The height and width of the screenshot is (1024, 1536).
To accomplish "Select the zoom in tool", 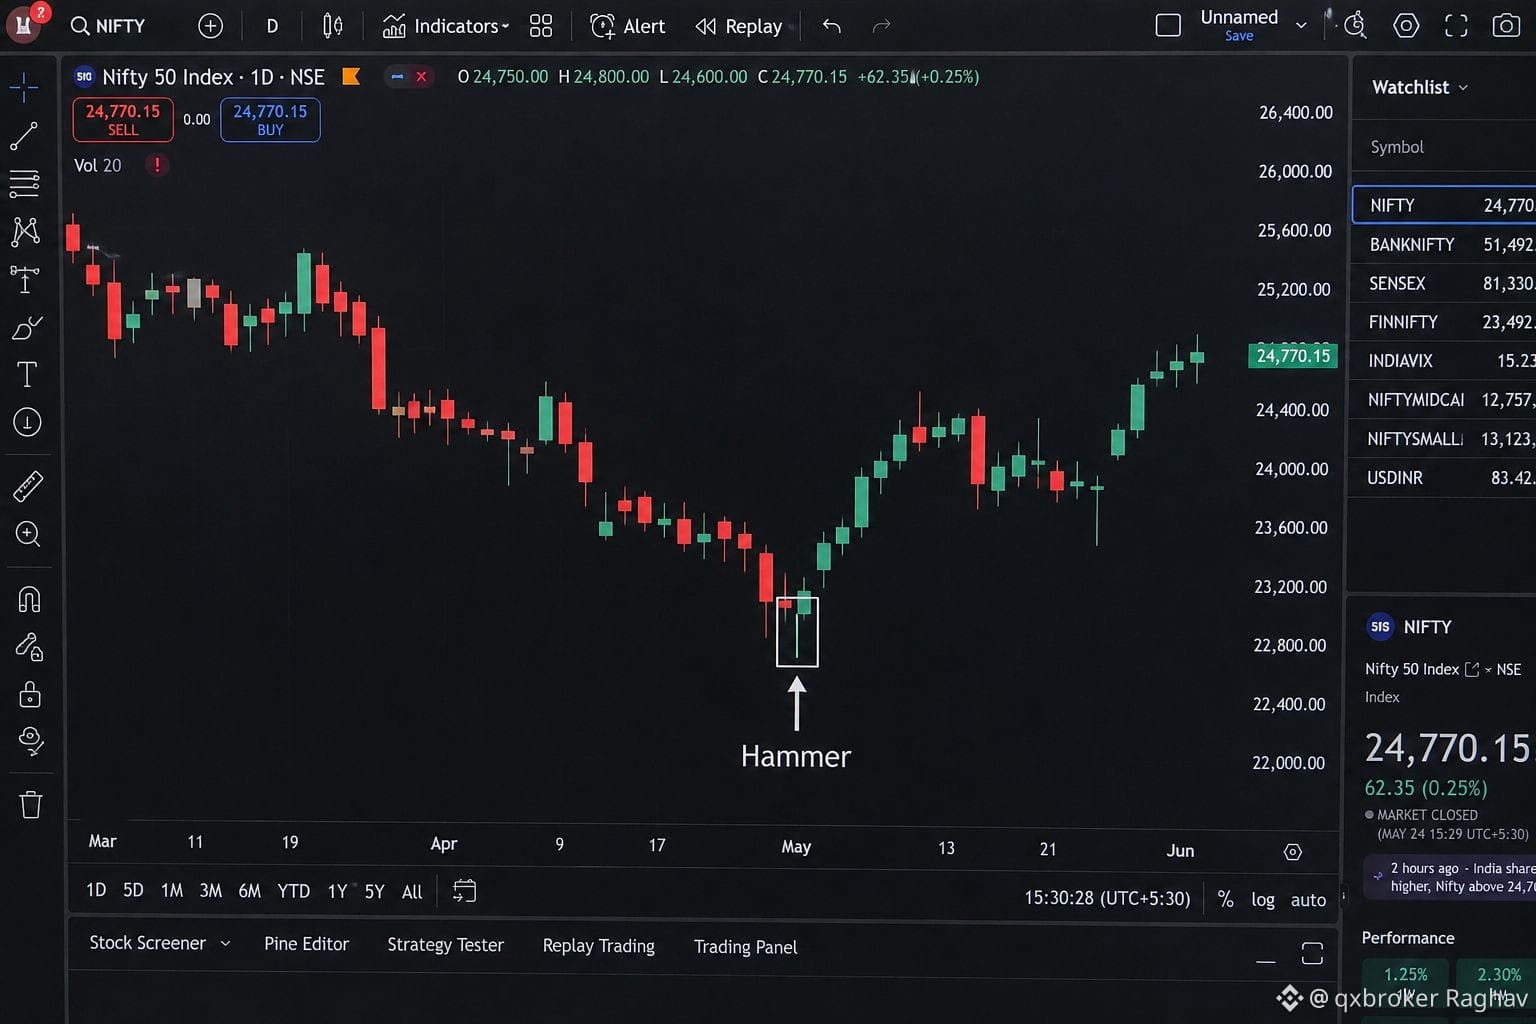I will [x=28, y=534].
